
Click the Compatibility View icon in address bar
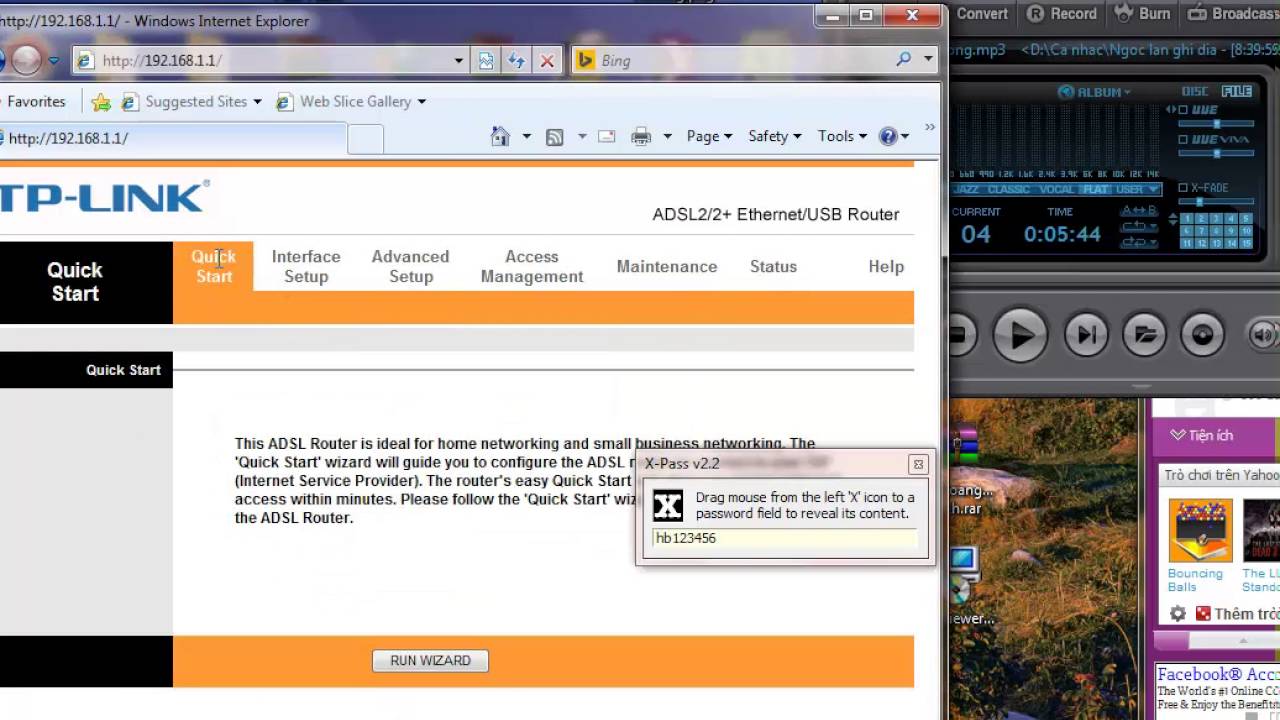pyautogui.click(x=486, y=60)
